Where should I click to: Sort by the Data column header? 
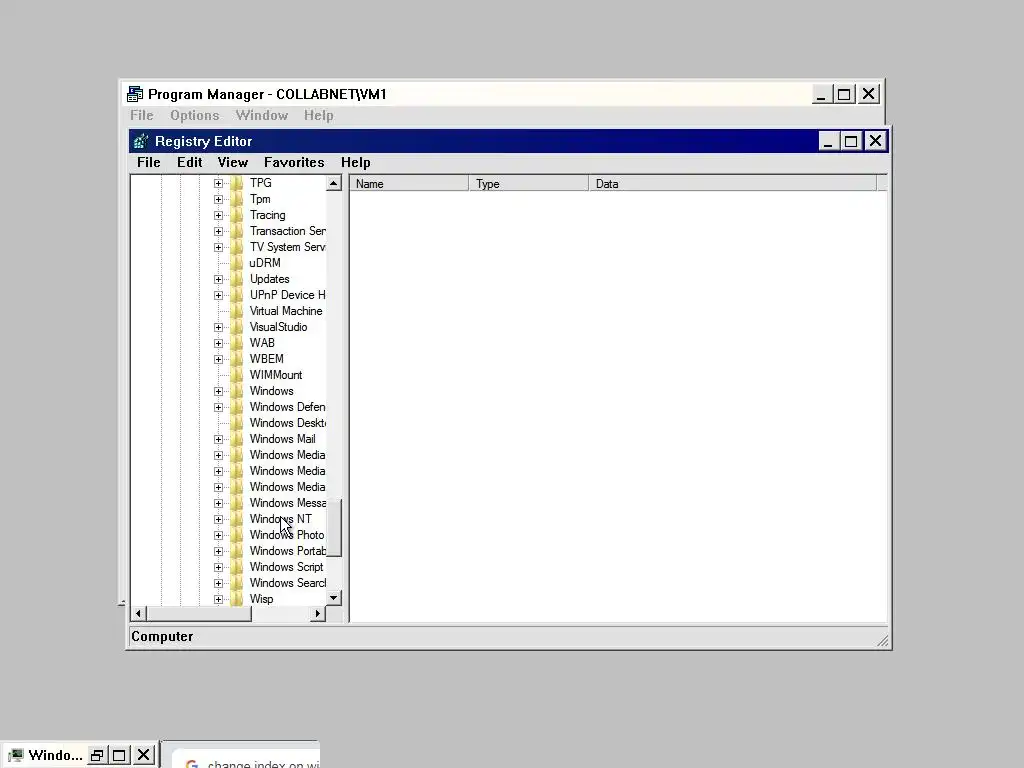(x=732, y=184)
